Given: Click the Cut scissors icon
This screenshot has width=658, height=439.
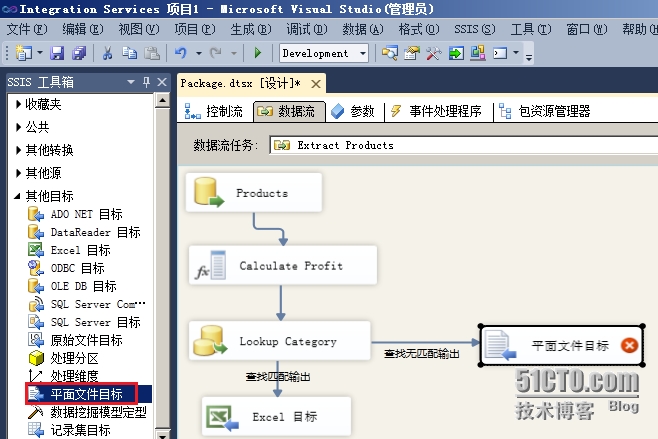Looking at the screenshot, I should 107,53.
